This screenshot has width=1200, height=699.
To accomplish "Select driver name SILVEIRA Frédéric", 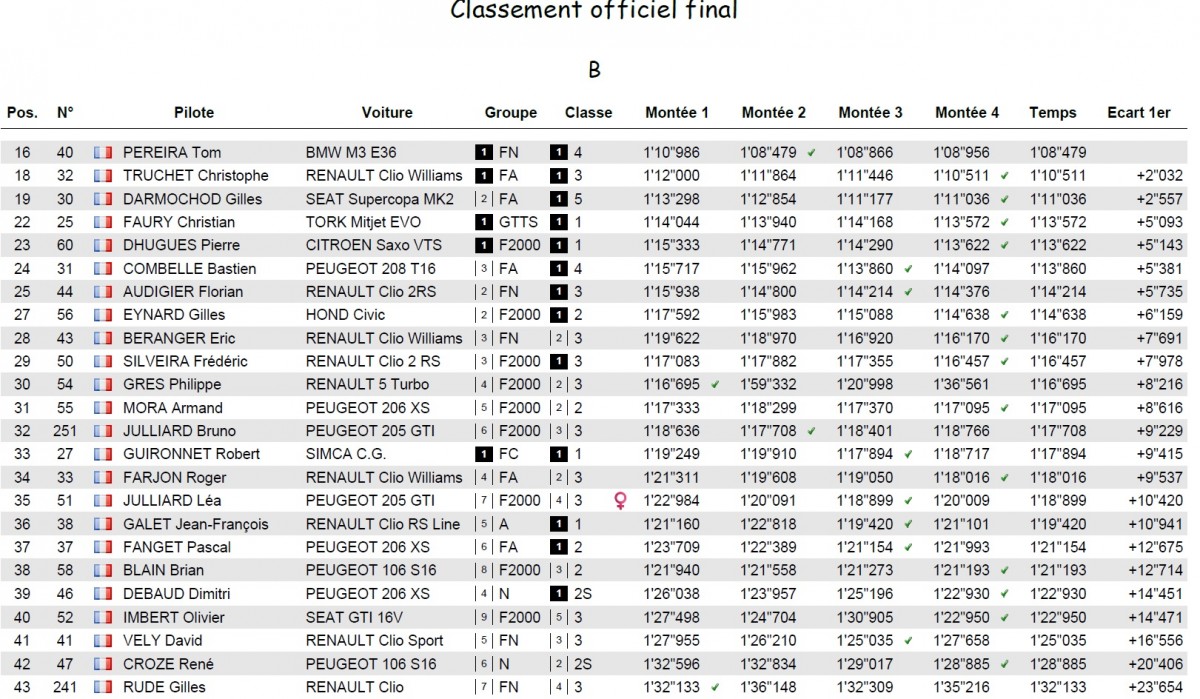I will (185, 361).
